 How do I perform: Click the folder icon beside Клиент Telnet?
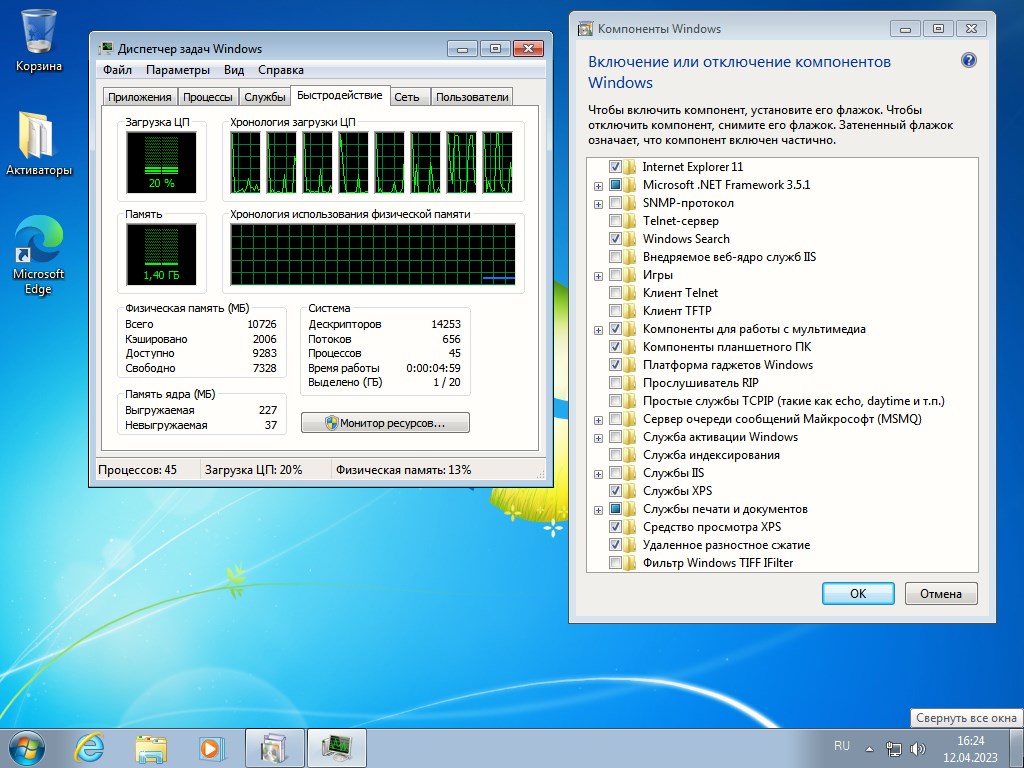630,293
